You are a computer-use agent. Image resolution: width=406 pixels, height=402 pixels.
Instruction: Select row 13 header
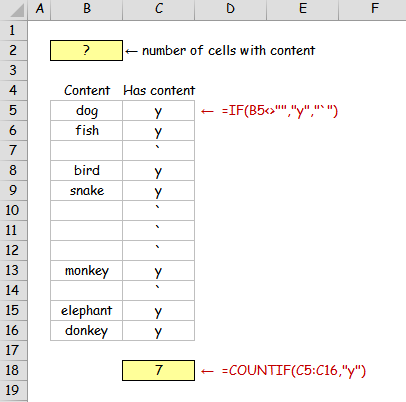click(x=13, y=270)
